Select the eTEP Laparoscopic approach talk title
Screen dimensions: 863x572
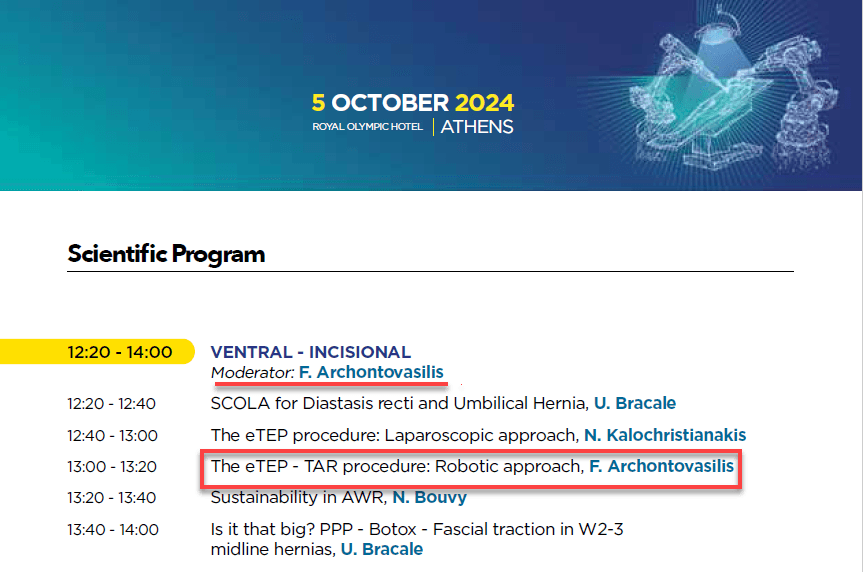point(394,435)
